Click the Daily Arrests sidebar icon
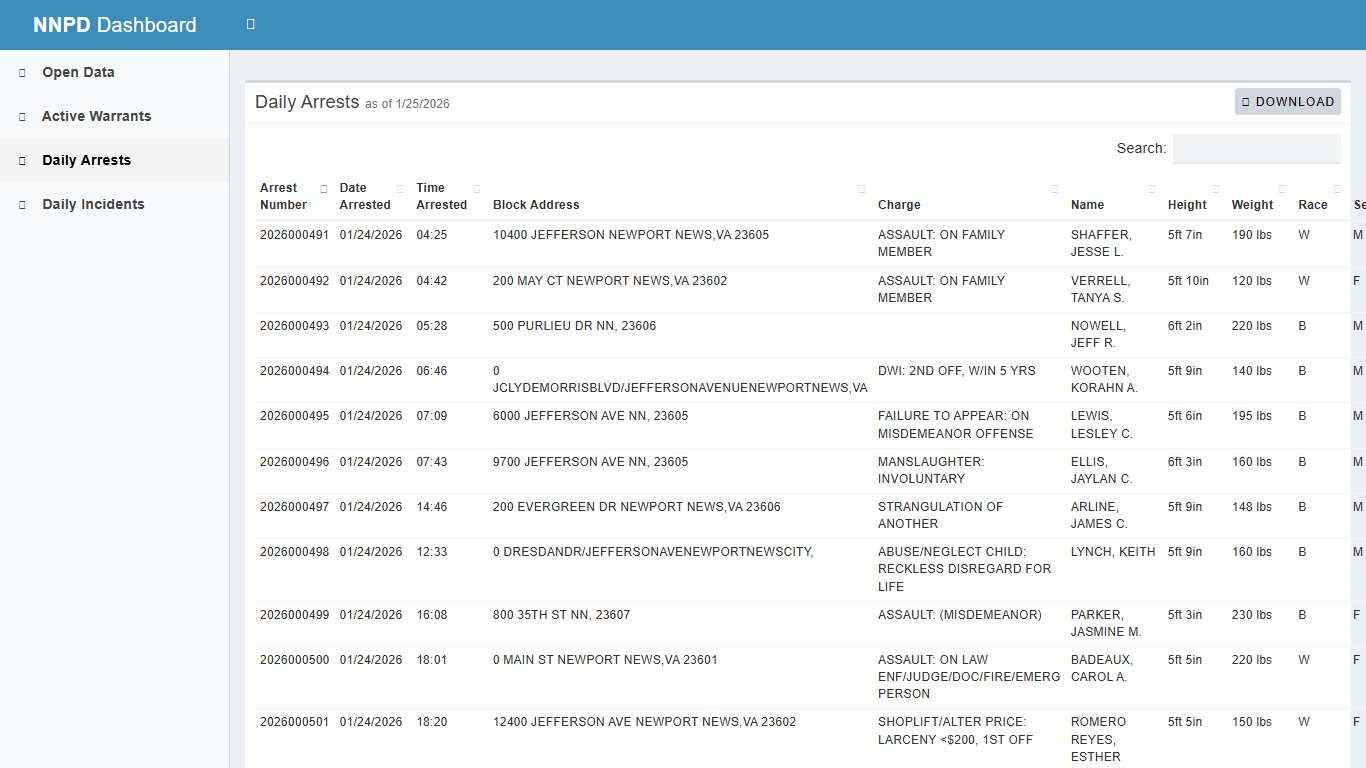The image size is (1366, 768). pyautogui.click(x=21, y=160)
